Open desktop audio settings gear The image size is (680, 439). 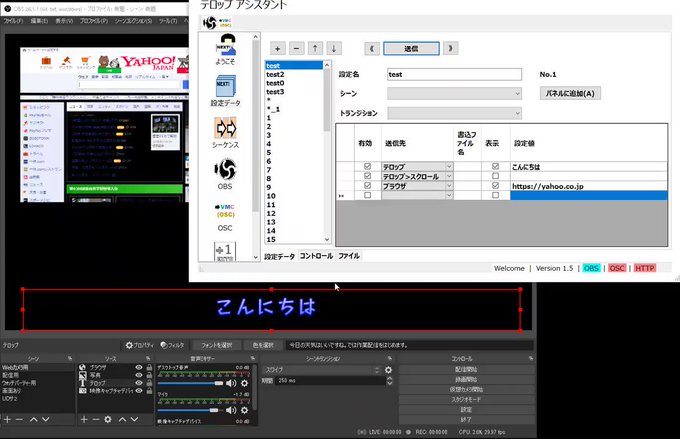(x=245, y=383)
